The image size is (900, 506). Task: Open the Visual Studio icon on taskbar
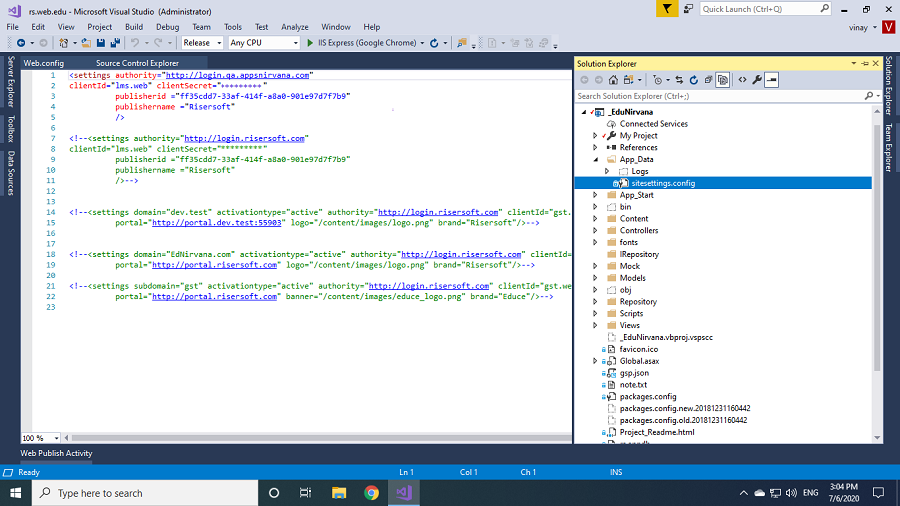pos(404,493)
